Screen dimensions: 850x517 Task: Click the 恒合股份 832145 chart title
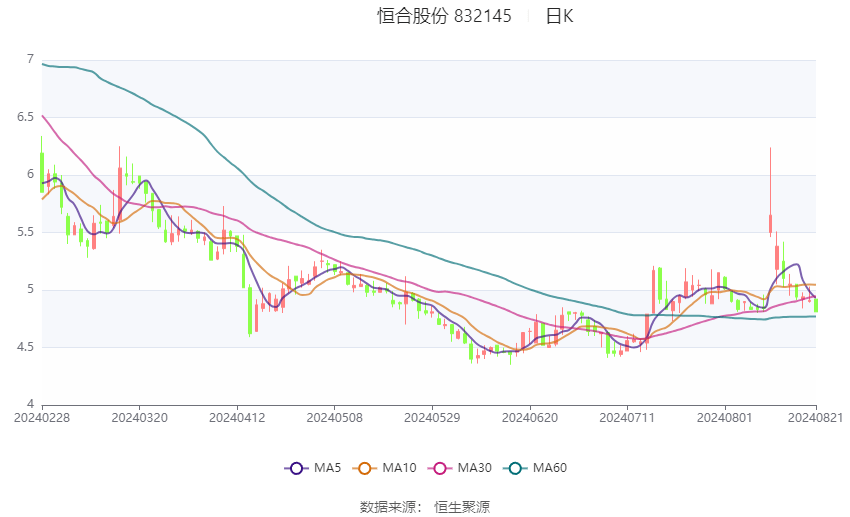tap(444, 16)
